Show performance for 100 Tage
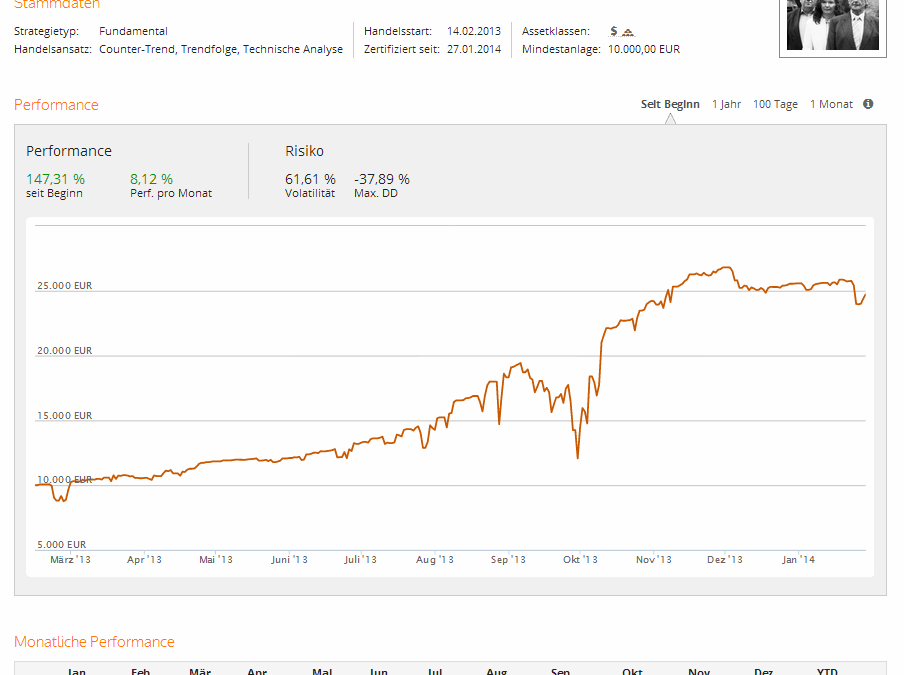 (x=775, y=104)
